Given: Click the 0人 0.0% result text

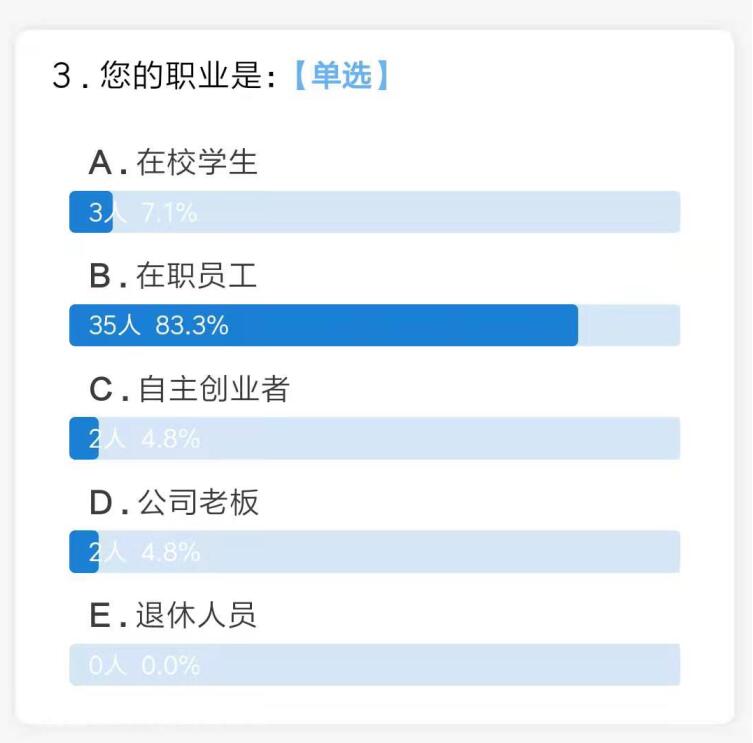Looking at the screenshot, I should click(x=144, y=665).
